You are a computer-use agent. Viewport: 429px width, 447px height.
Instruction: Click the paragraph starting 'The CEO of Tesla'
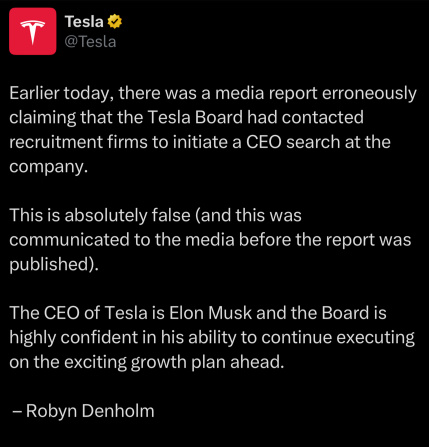[212, 337]
